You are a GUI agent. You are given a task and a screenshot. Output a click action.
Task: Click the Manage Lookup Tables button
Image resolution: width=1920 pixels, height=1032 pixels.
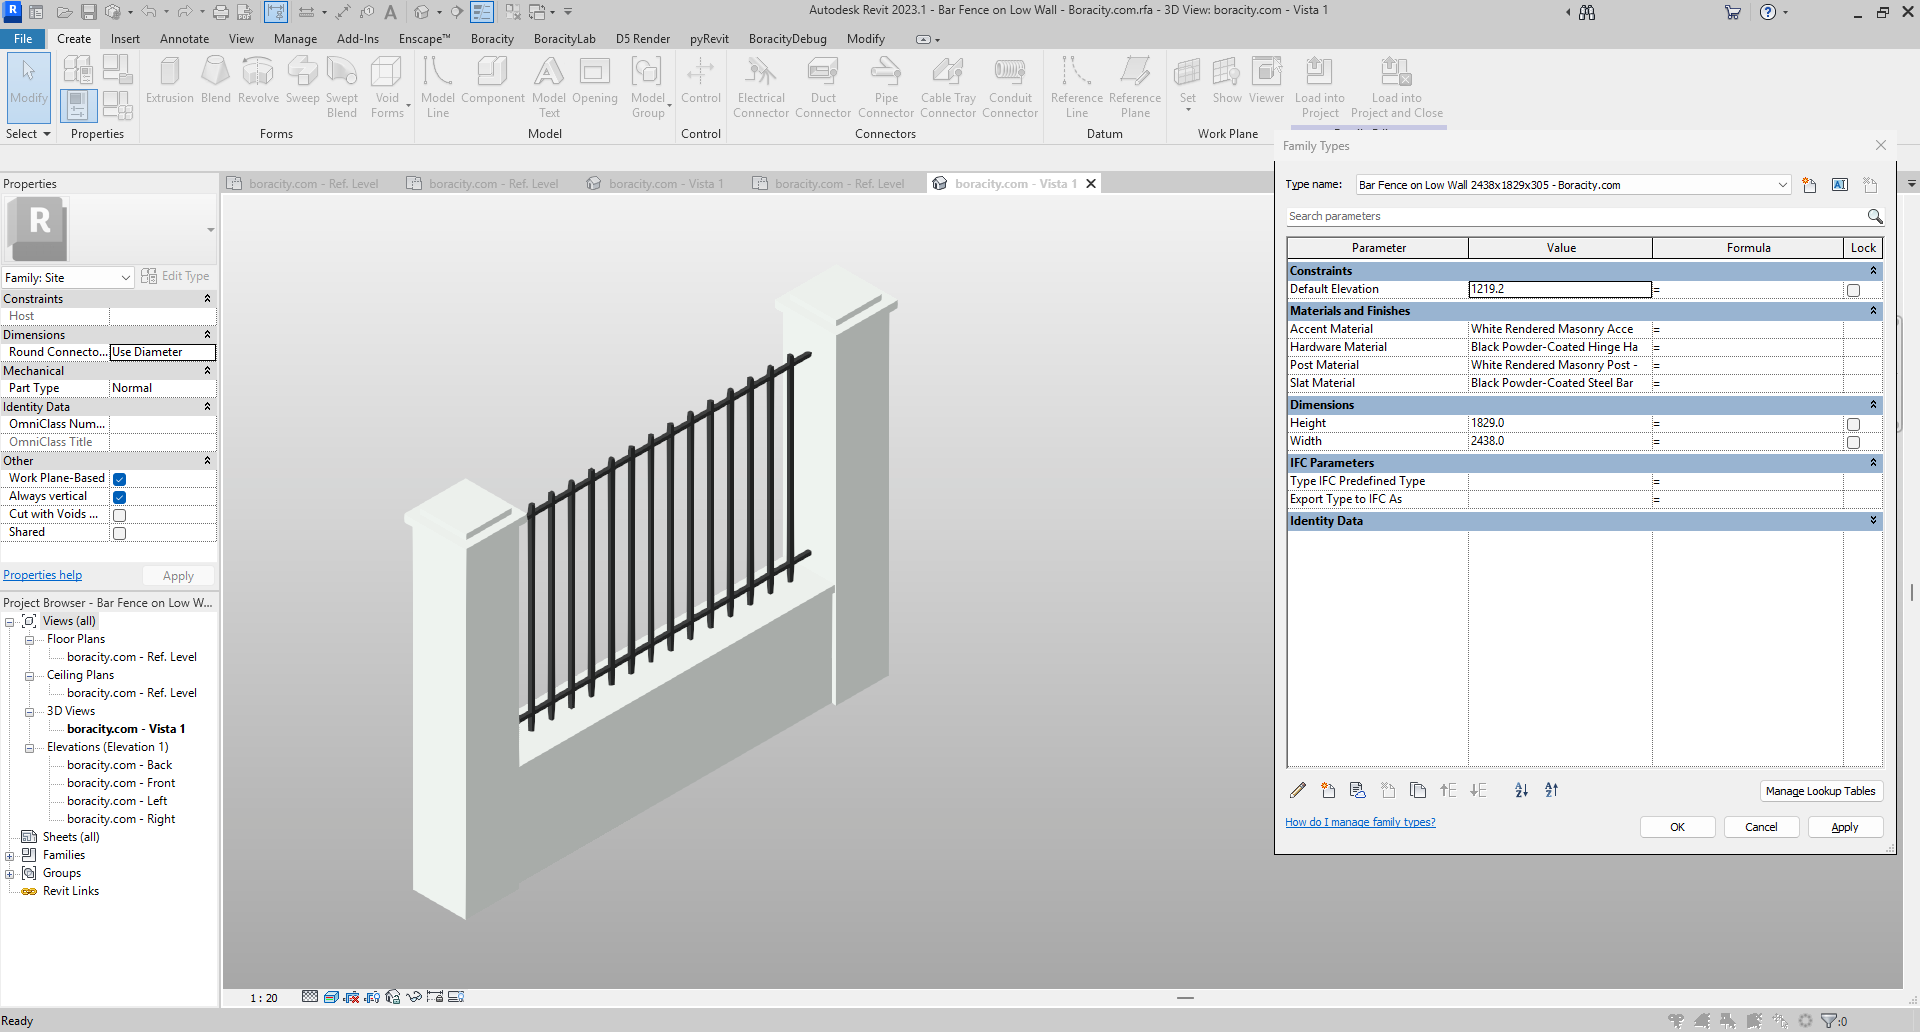coord(1820,791)
